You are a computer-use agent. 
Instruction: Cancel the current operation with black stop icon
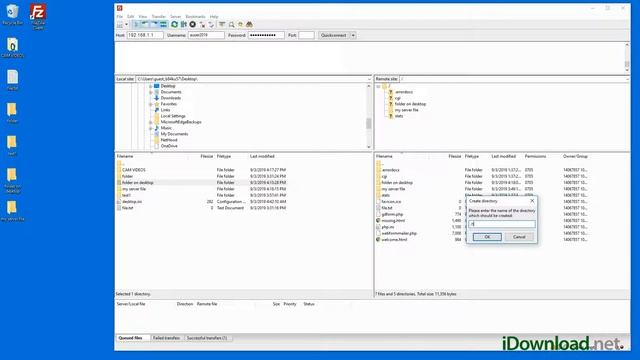coord(193,24)
